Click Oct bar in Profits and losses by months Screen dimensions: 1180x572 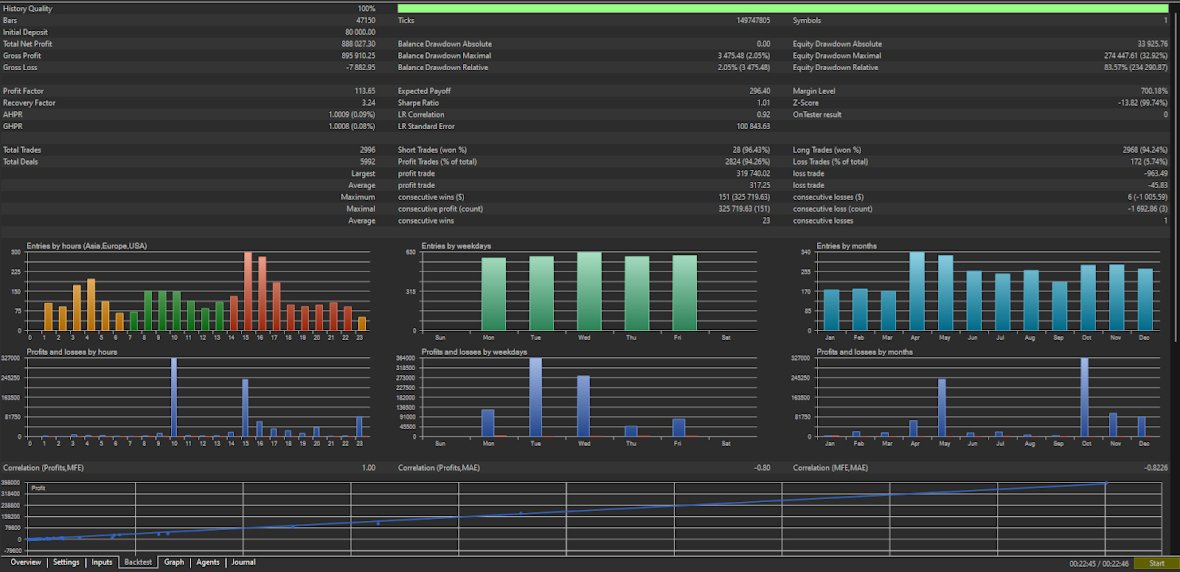(1085, 397)
